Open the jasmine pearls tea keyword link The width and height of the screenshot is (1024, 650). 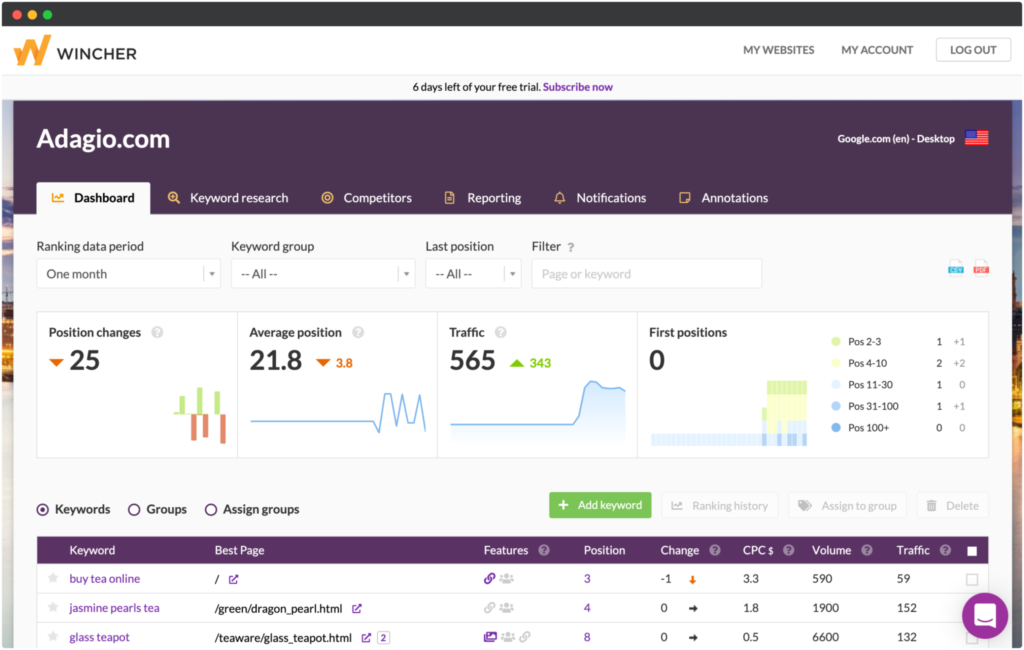click(x=114, y=608)
